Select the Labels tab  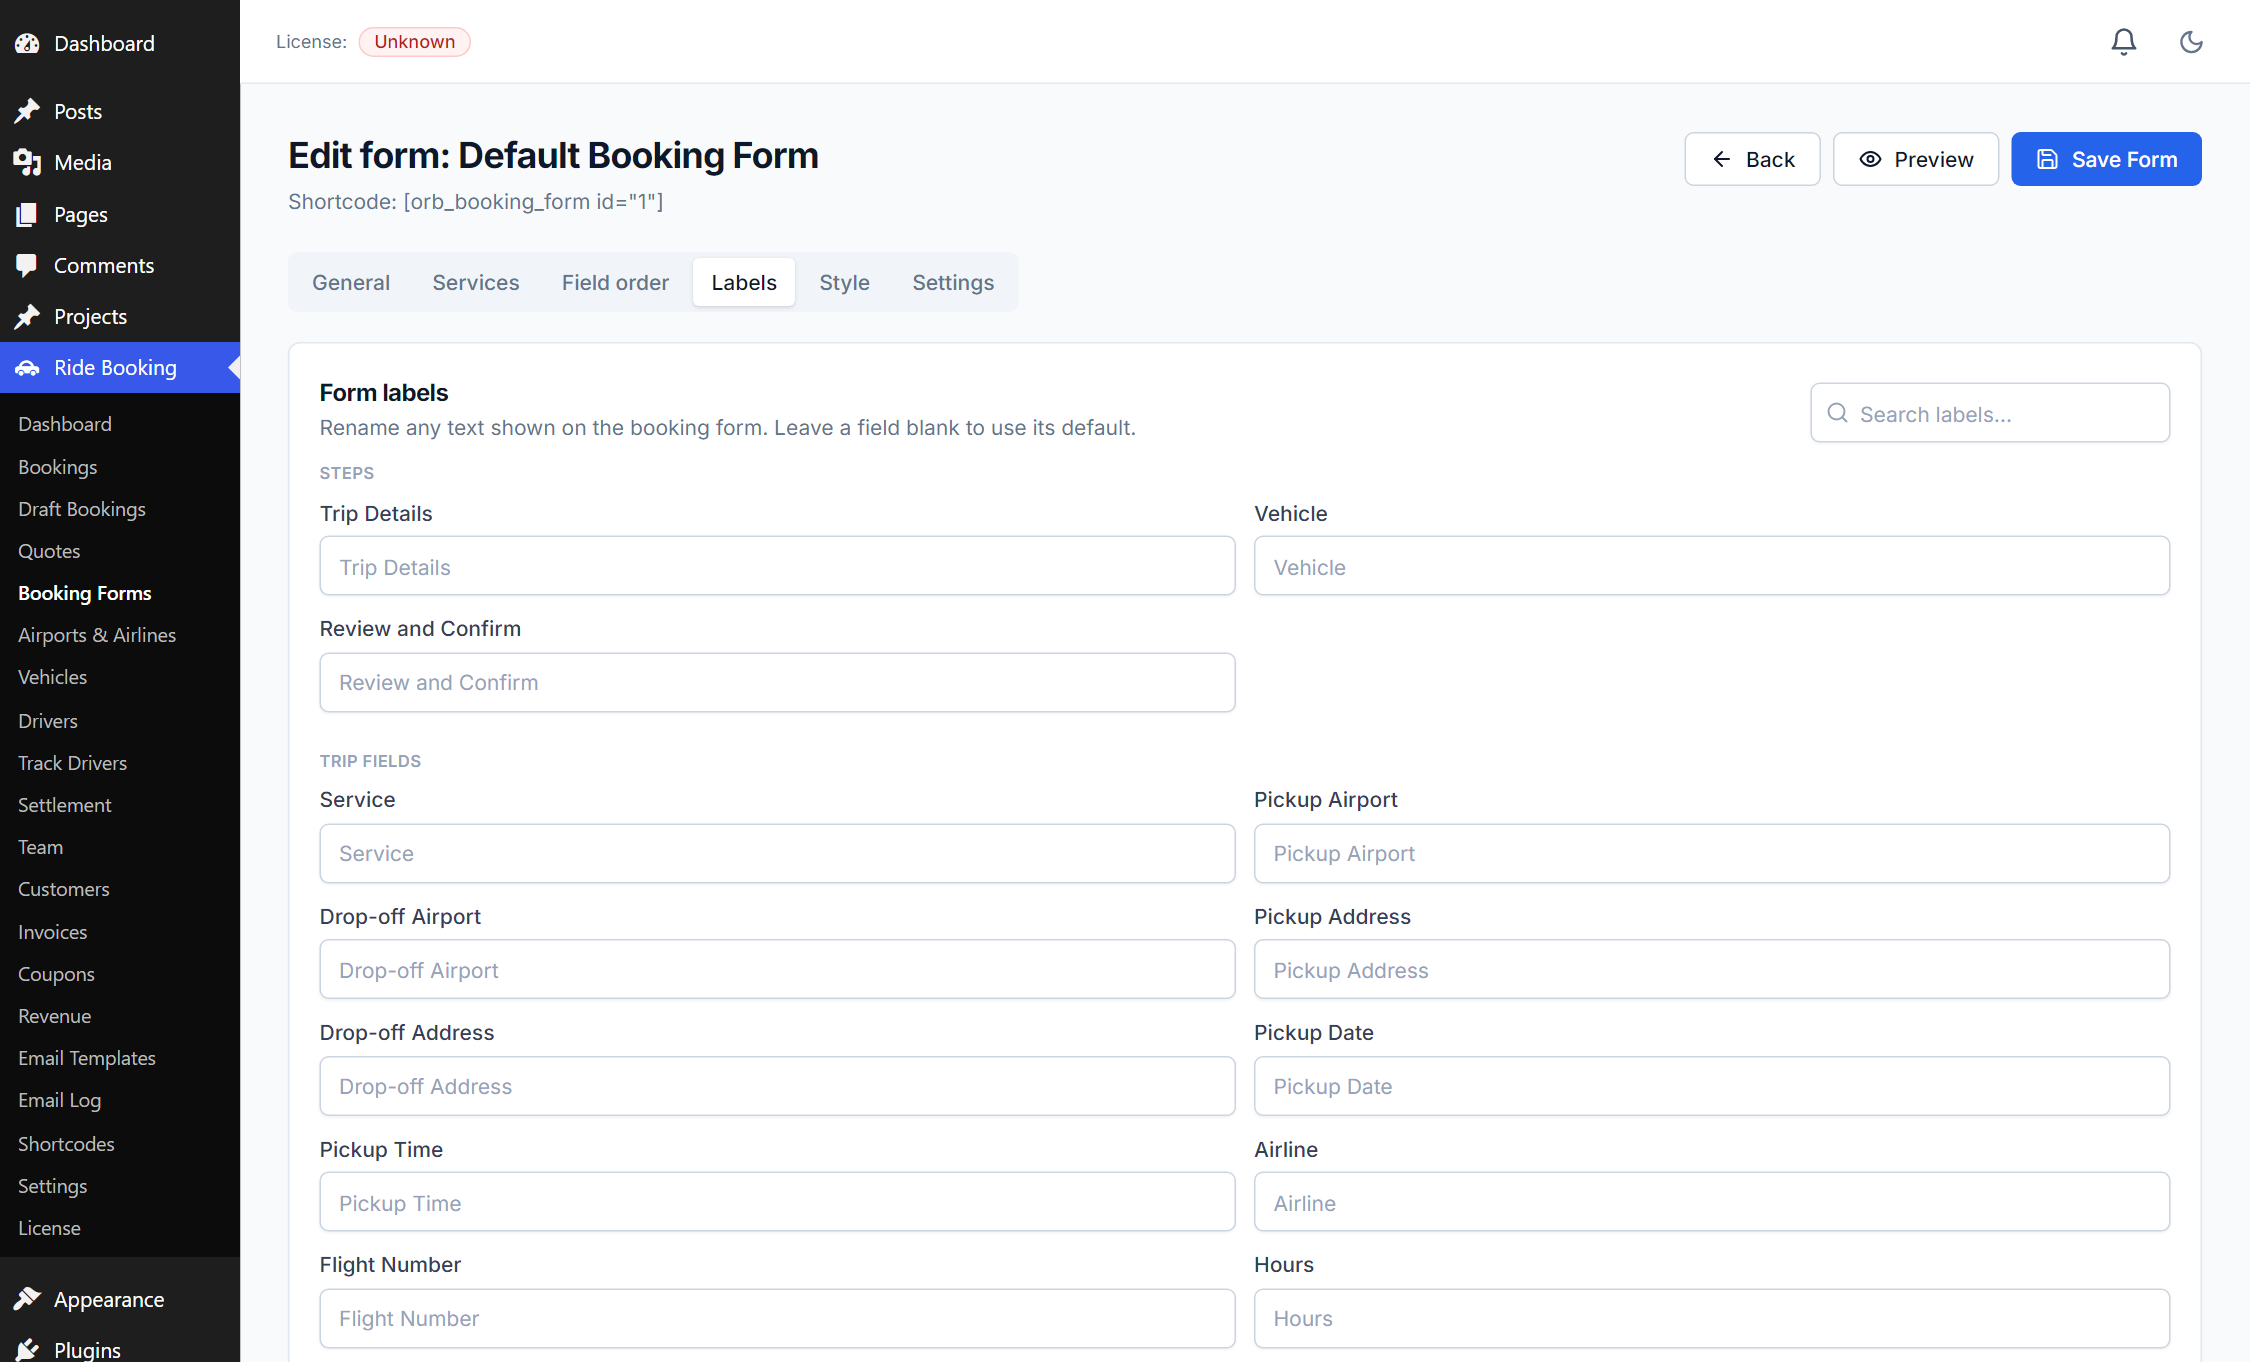point(744,282)
